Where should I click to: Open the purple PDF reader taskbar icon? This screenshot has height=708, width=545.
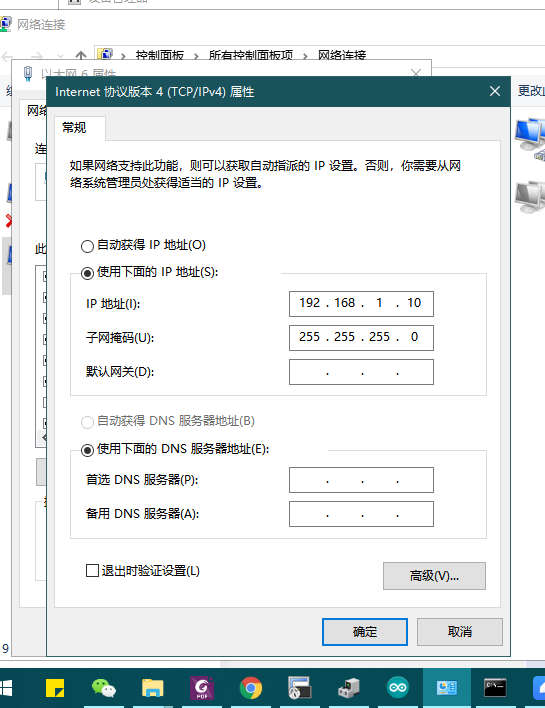coord(202,688)
